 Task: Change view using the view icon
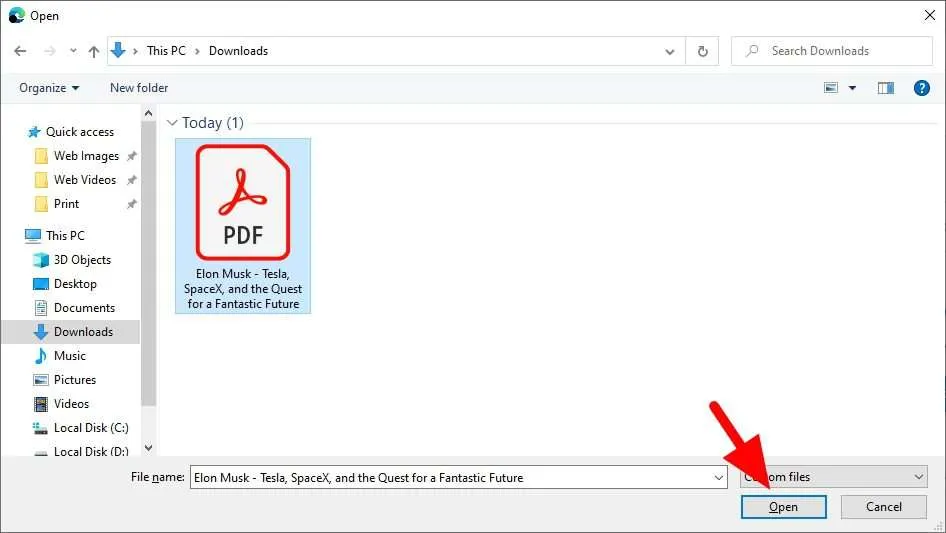(x=831, y=88)
